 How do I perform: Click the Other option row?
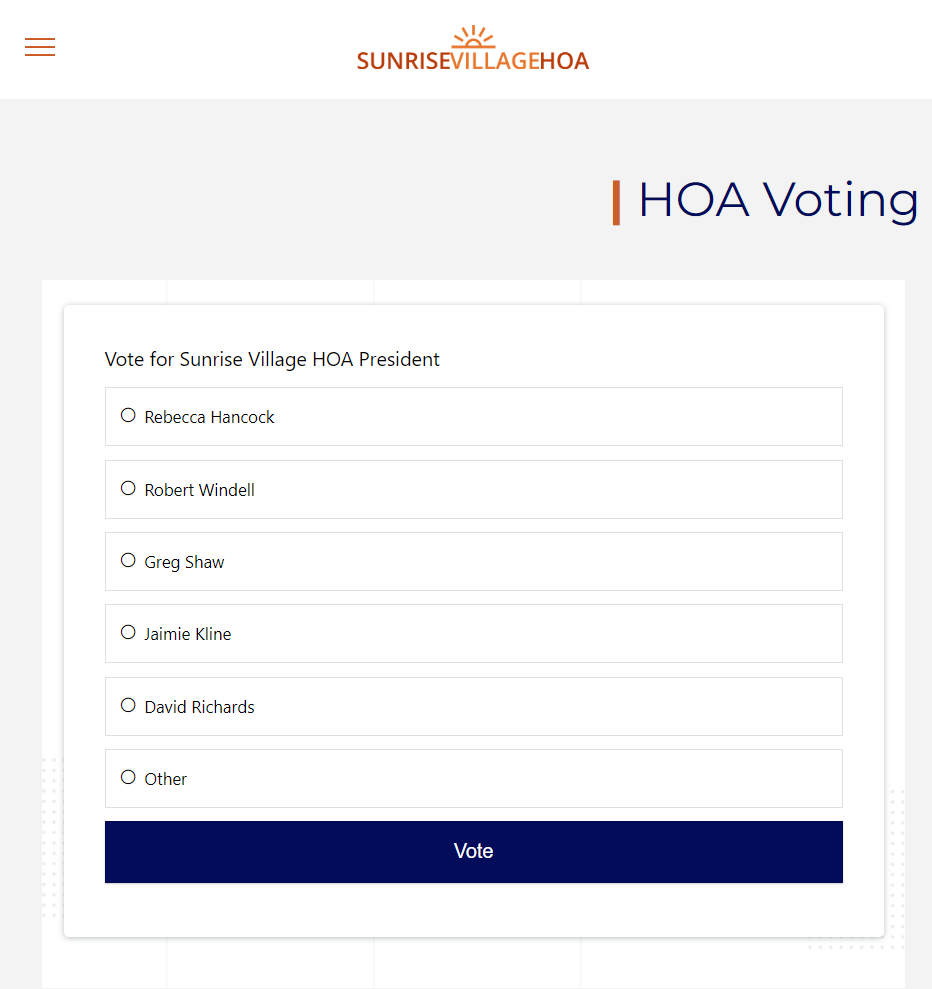coord(473,778)
